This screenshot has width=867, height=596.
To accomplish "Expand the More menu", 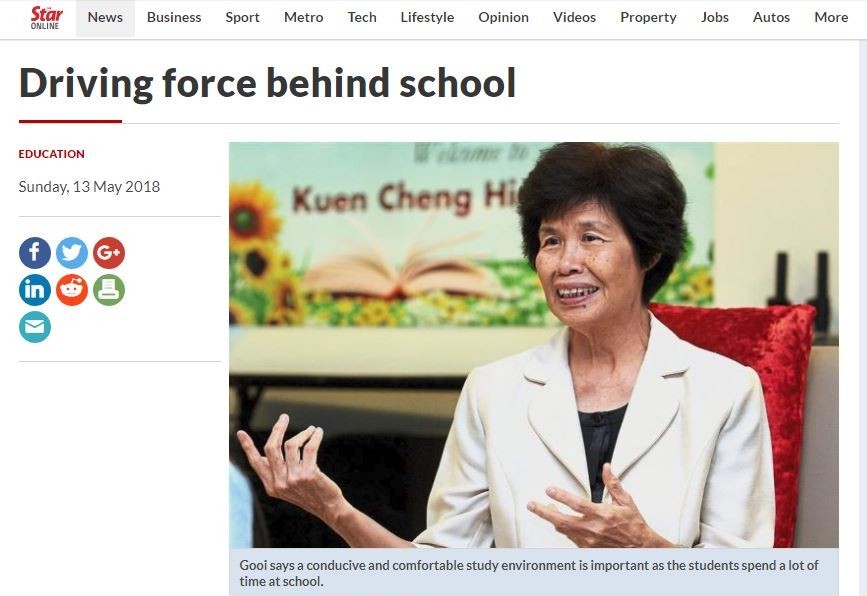I will coord(831,18).
